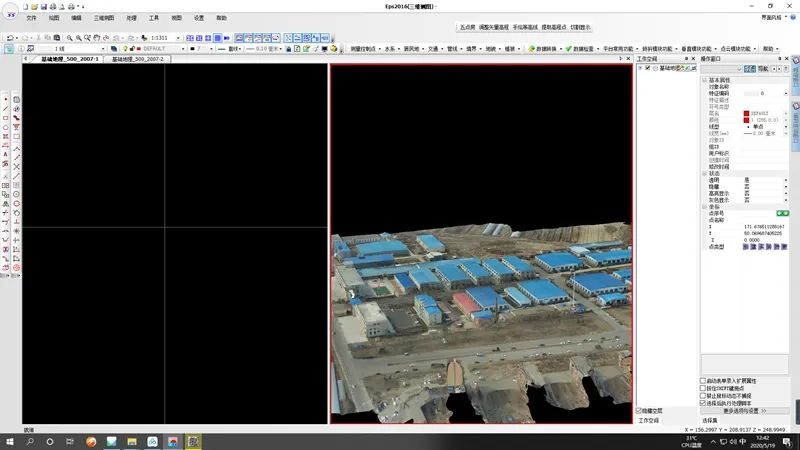Open the scale 1:1311 dropdown
The width and height of the screenshot is (800, 450).
[x=180, y=37]
